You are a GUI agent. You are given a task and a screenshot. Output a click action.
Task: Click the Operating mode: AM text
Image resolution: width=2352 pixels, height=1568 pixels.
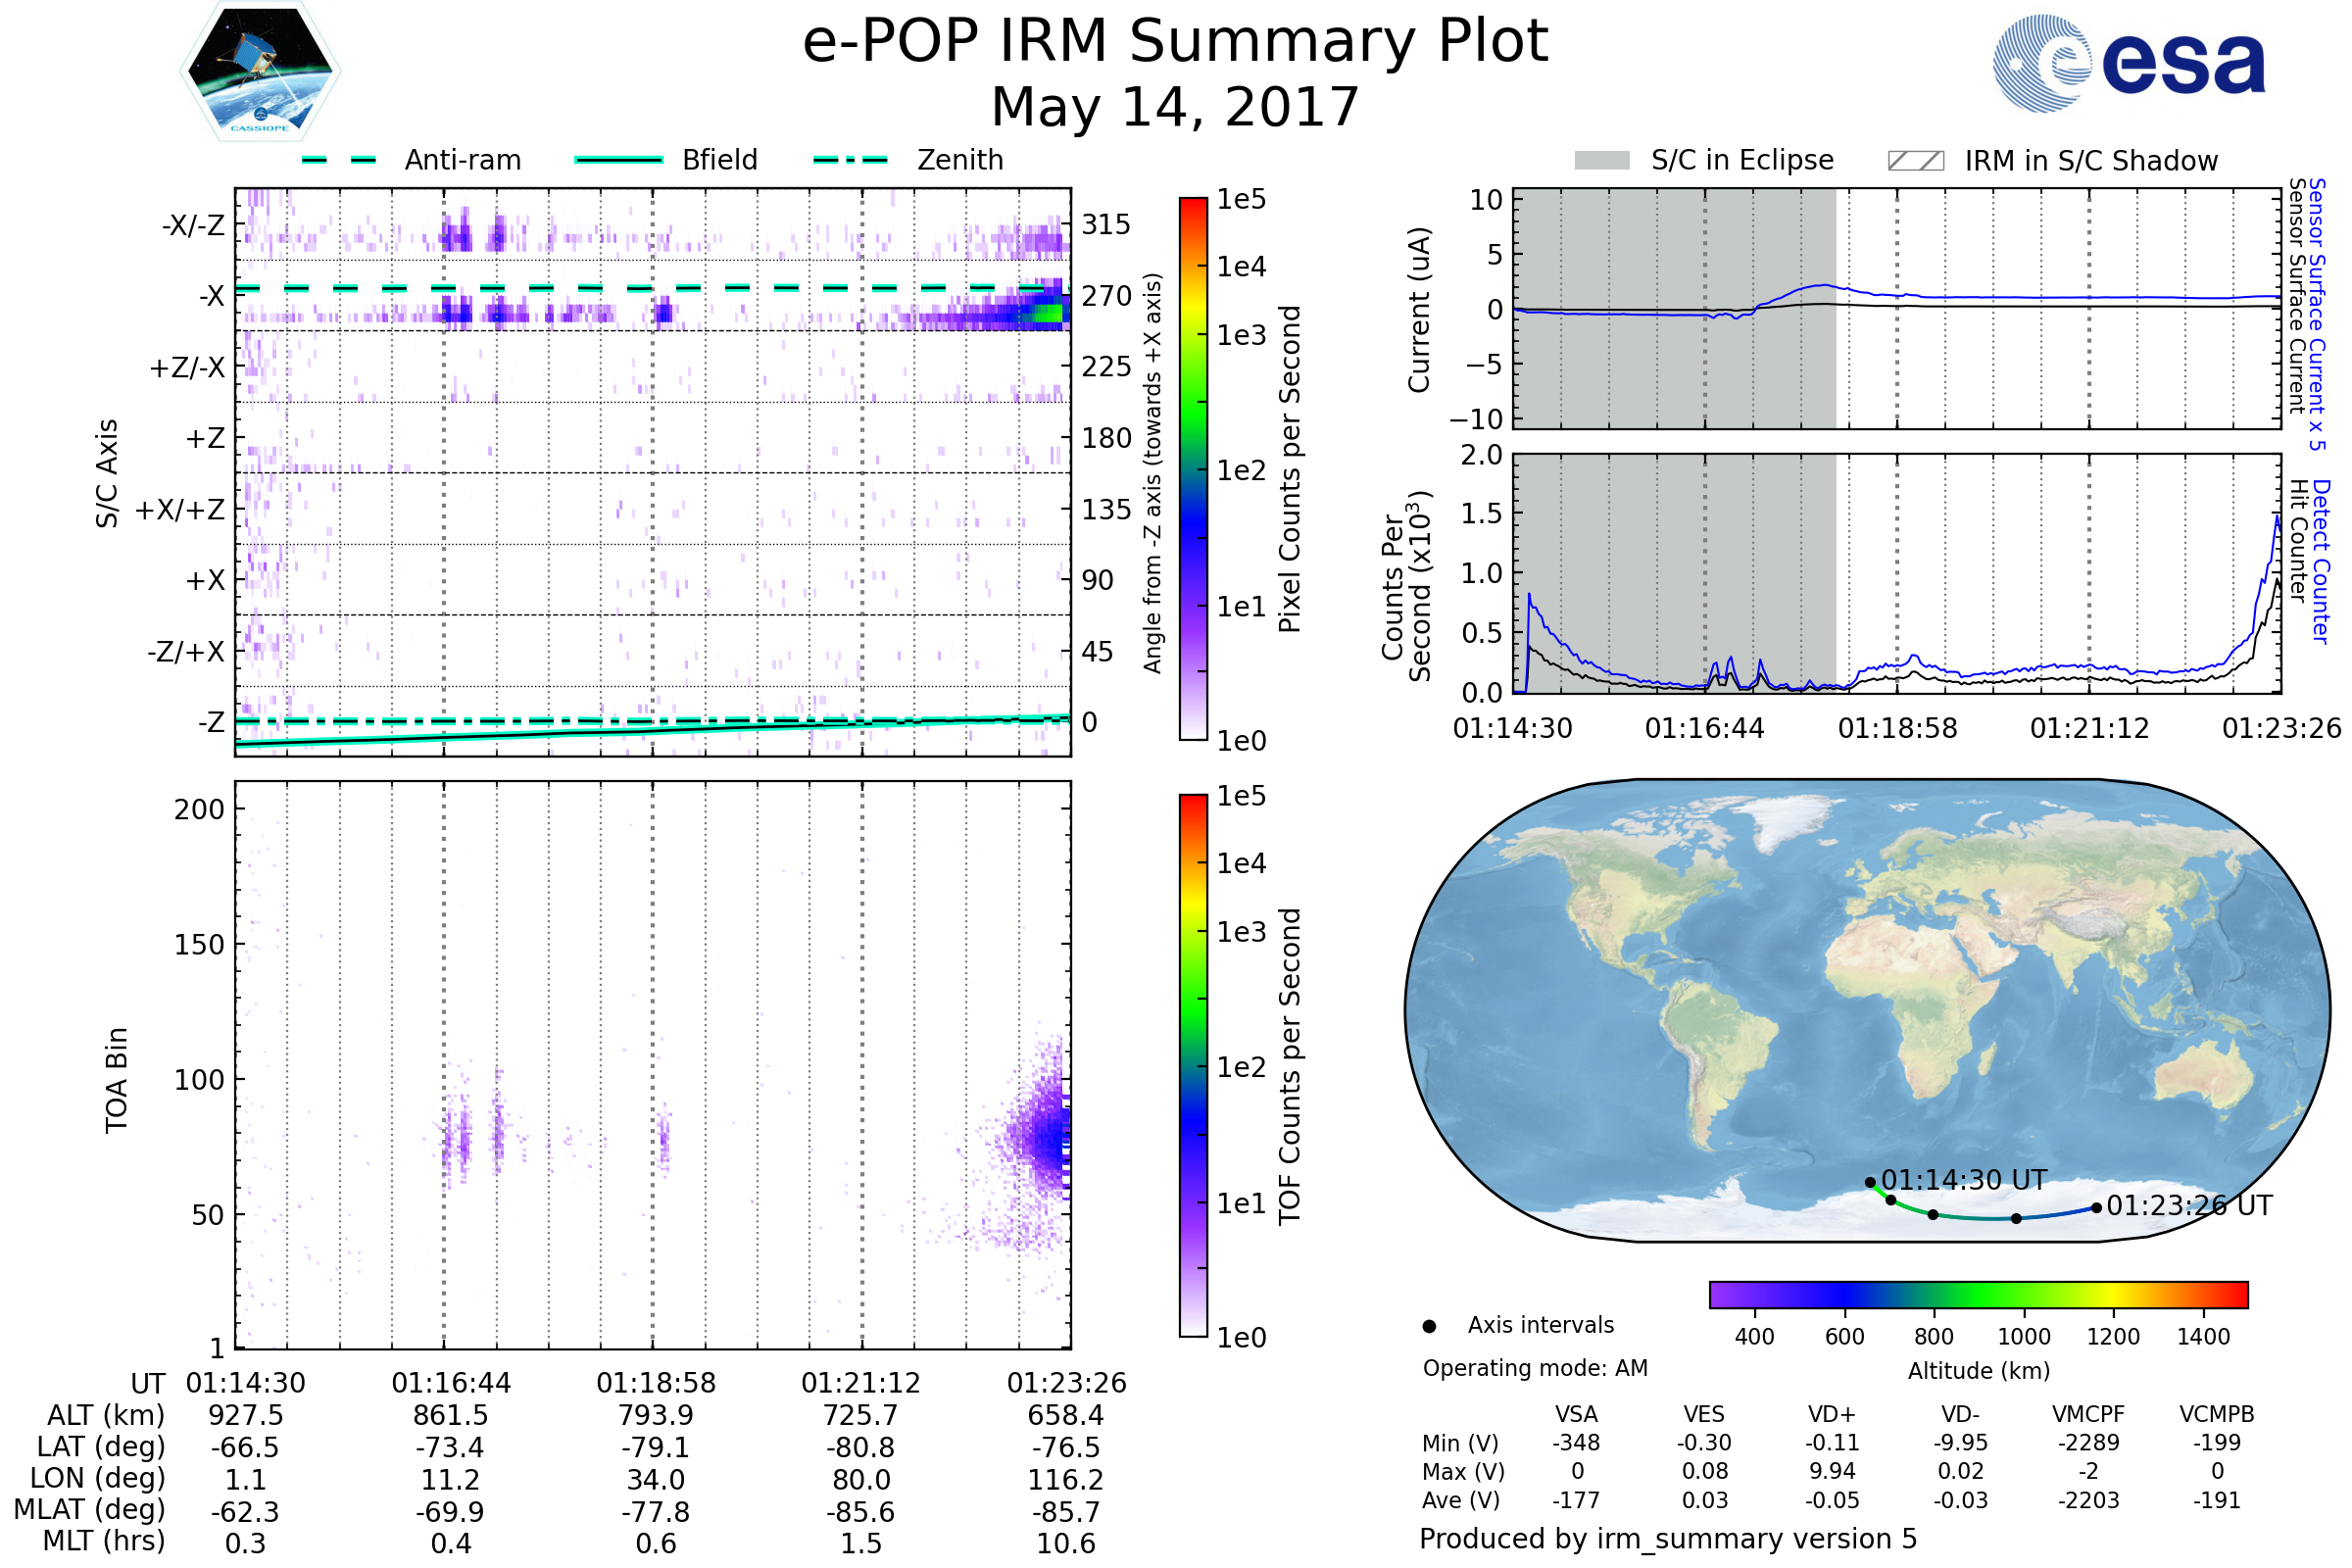click(1535, 1368)
